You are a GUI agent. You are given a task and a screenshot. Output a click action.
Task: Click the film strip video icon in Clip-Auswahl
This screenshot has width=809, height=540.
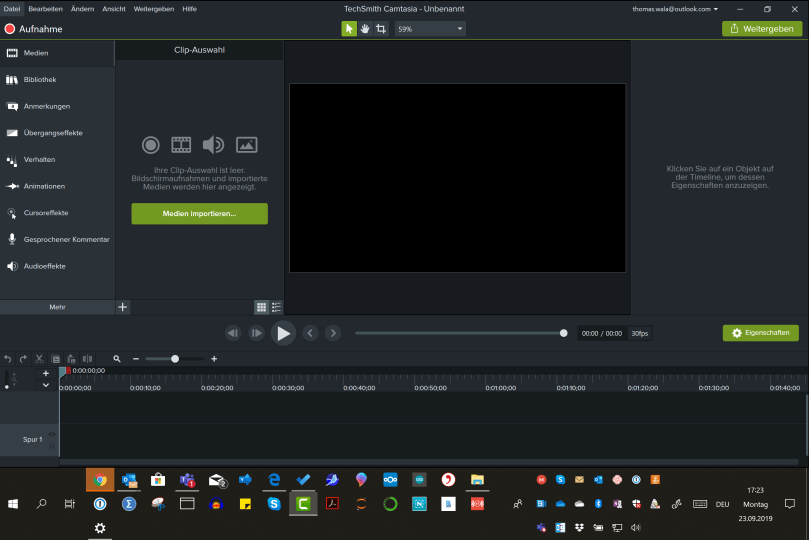(x=181, y=145)
